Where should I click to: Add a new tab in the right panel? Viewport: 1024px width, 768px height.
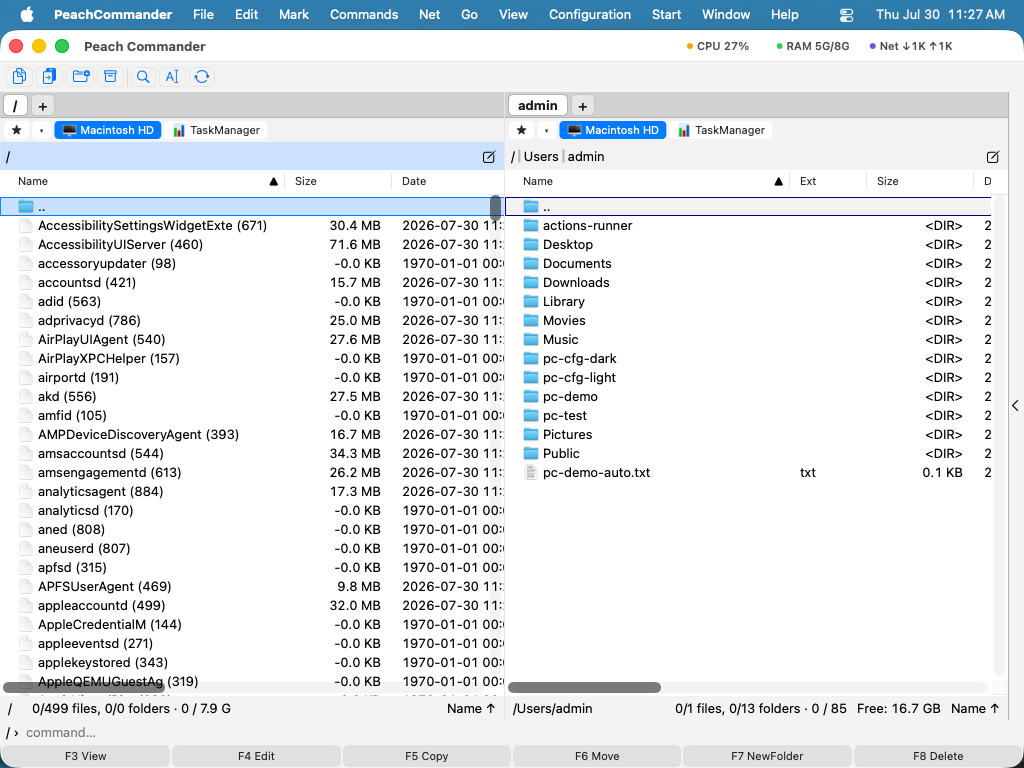coord(583,106)
